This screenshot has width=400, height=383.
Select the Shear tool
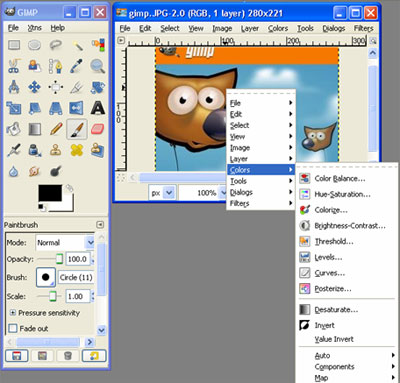[x=34, y=108]
